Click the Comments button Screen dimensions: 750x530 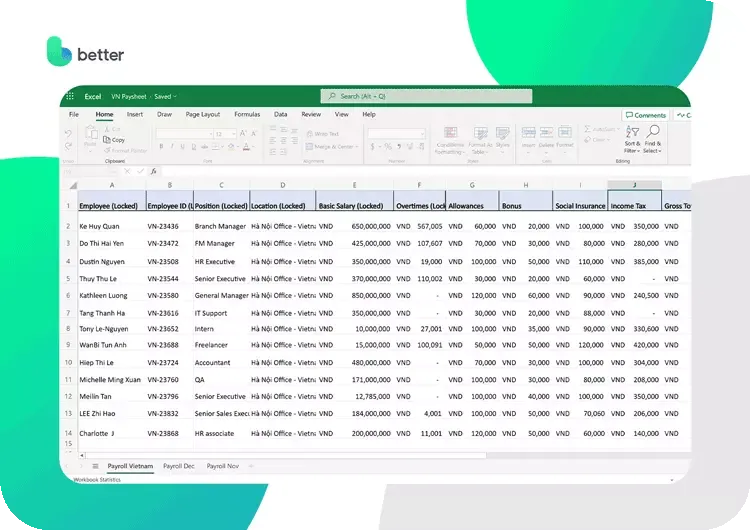pos(645,115)
